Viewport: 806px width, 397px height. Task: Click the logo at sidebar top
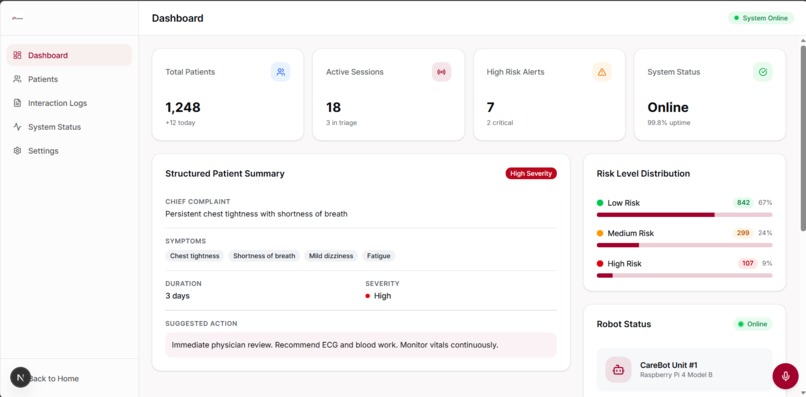click(17, 18)
